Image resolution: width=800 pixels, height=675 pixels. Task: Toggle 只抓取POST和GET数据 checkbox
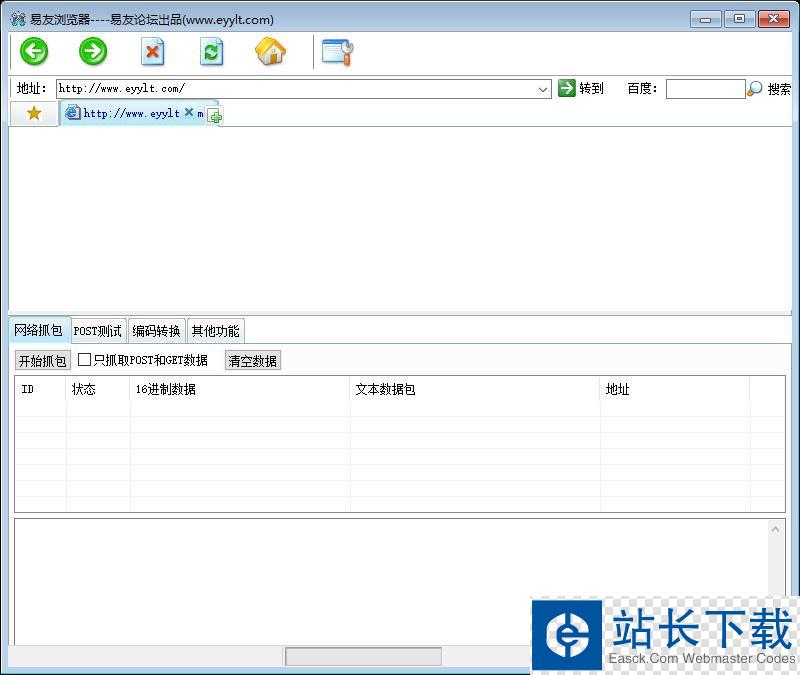coord(85,360)
